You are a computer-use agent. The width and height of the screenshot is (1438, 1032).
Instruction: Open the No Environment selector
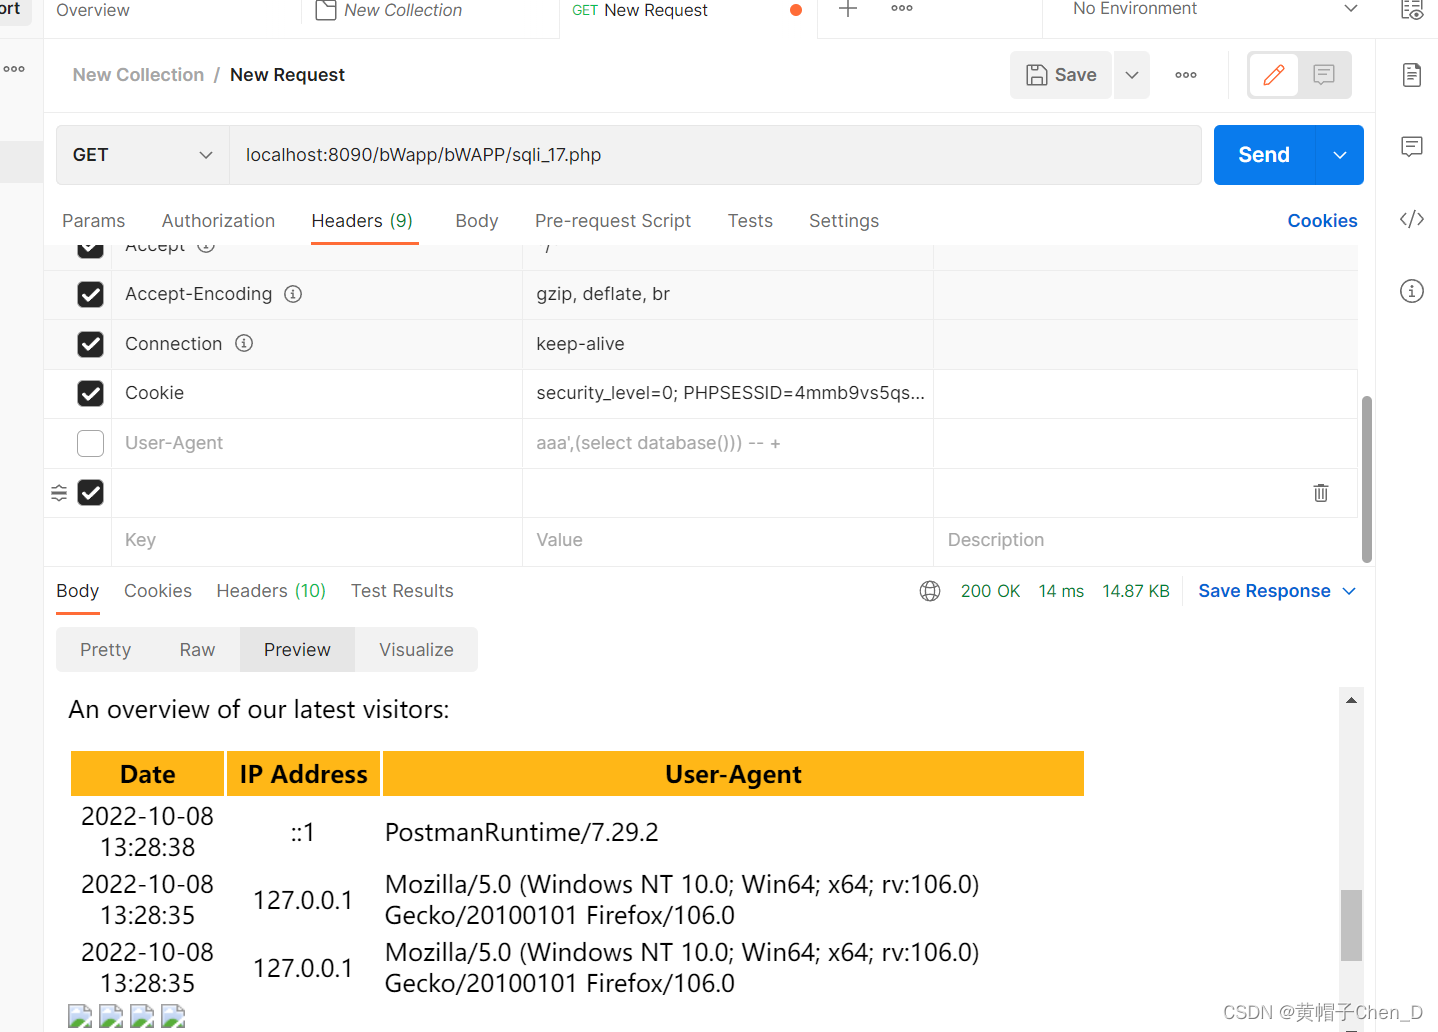[x=1200, y=9]
